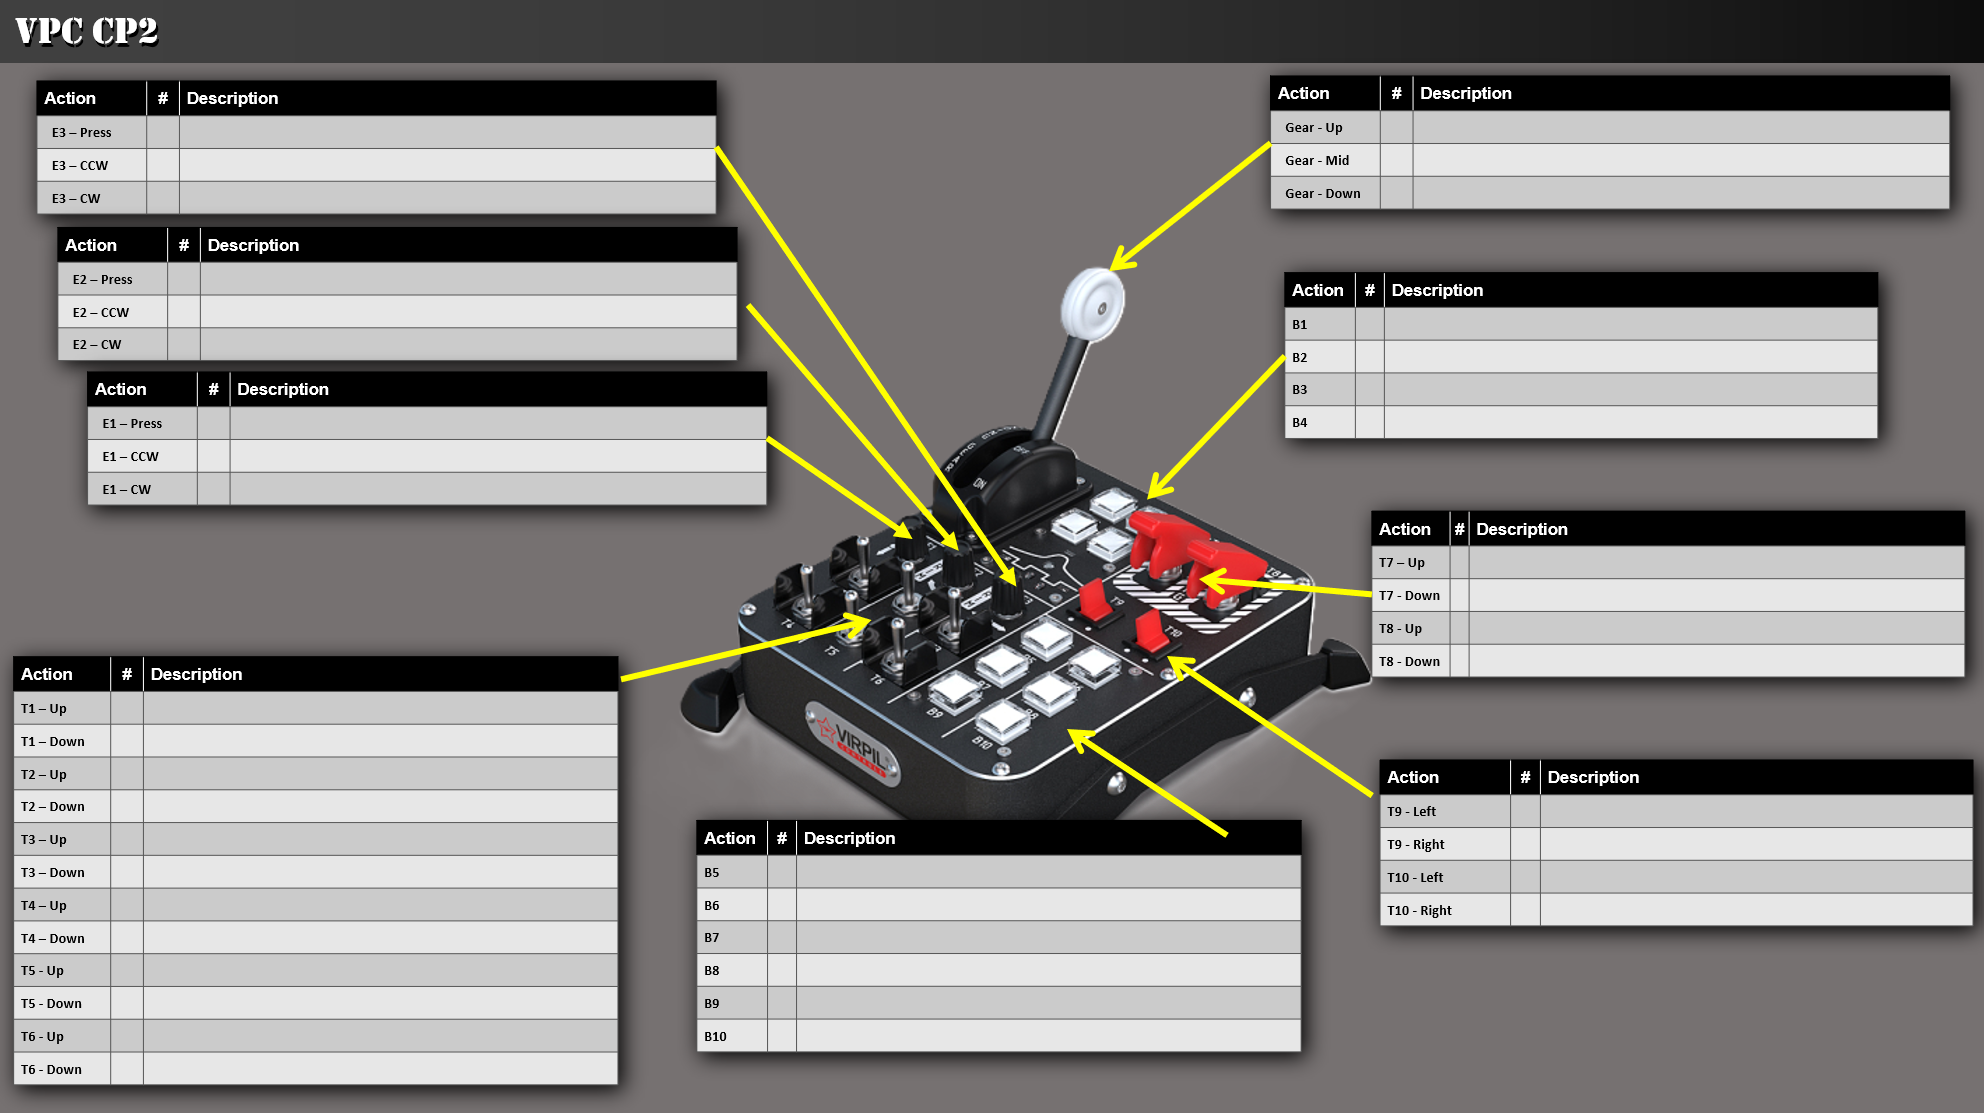Select the T1 – Up description cell
Screen dimensions: 1984x1113
click(380, 708)
